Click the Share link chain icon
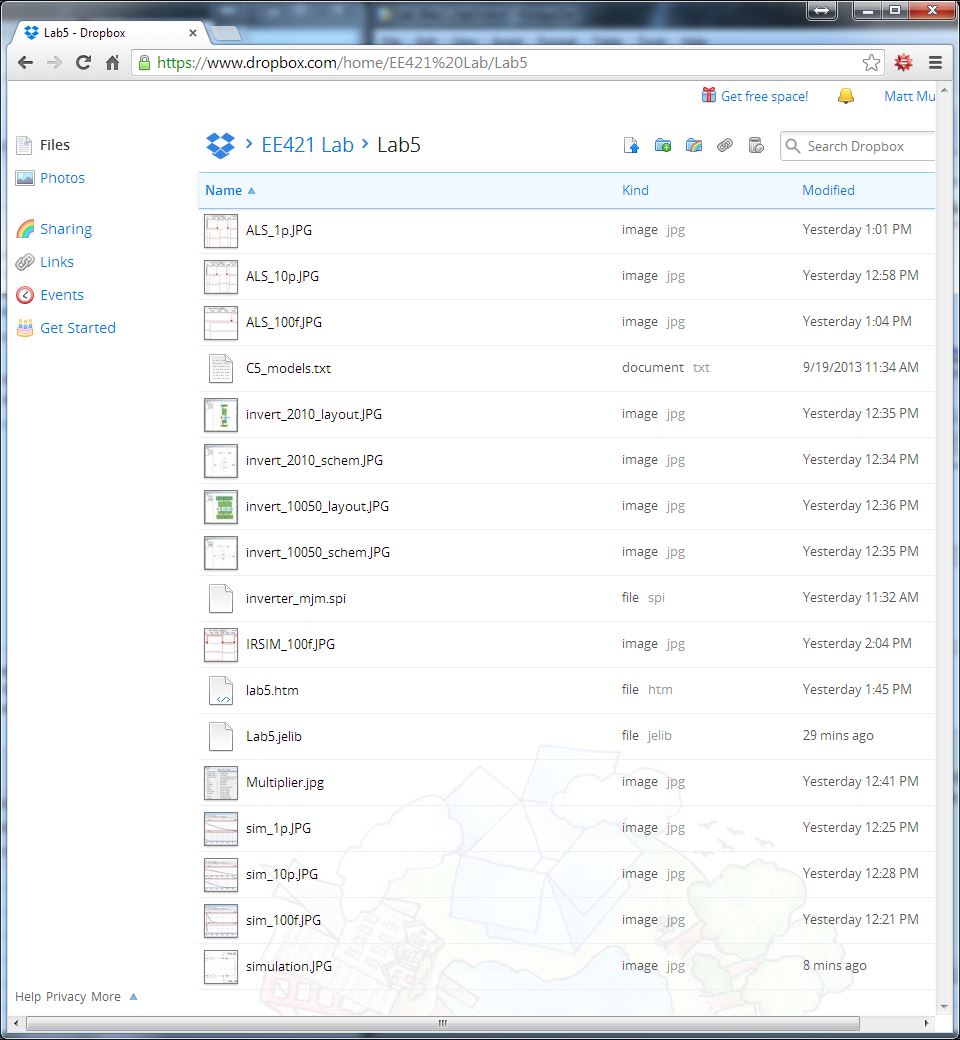 tap(724, 145)
